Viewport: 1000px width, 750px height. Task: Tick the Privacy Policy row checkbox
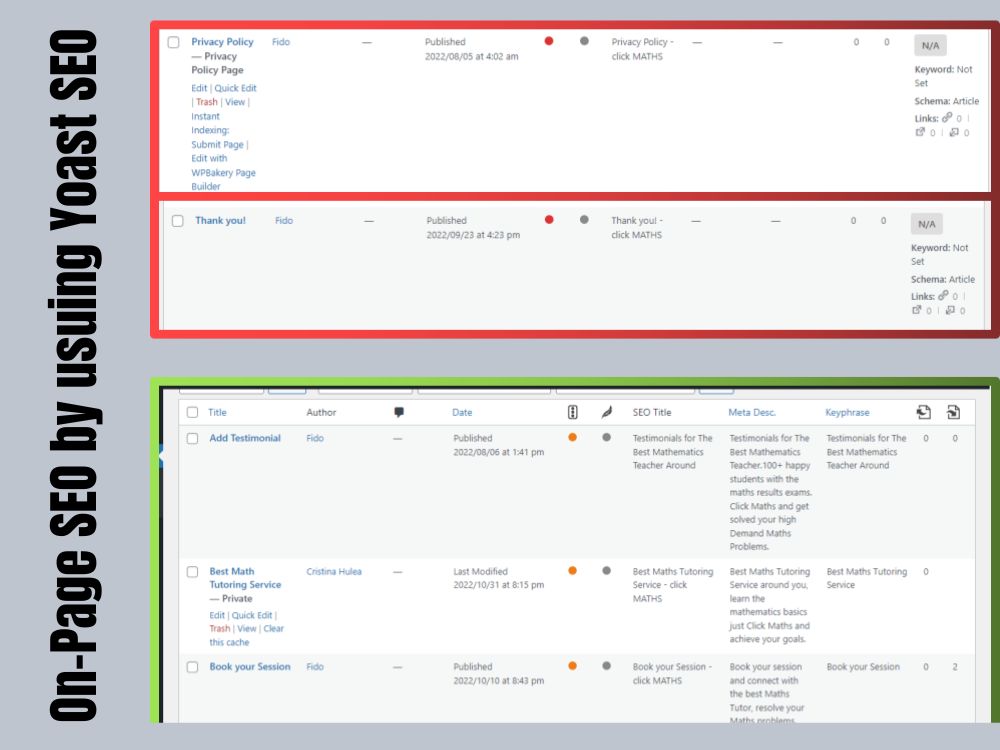[173, 42]
